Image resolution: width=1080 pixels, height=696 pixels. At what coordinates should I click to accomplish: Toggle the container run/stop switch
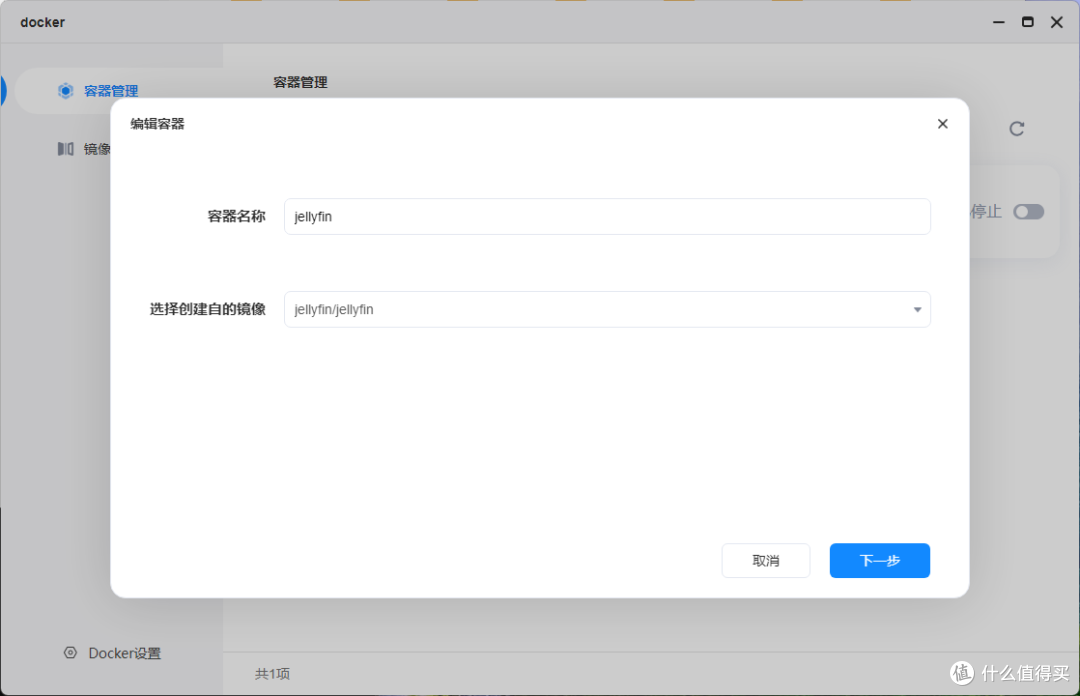point(1028,212)
